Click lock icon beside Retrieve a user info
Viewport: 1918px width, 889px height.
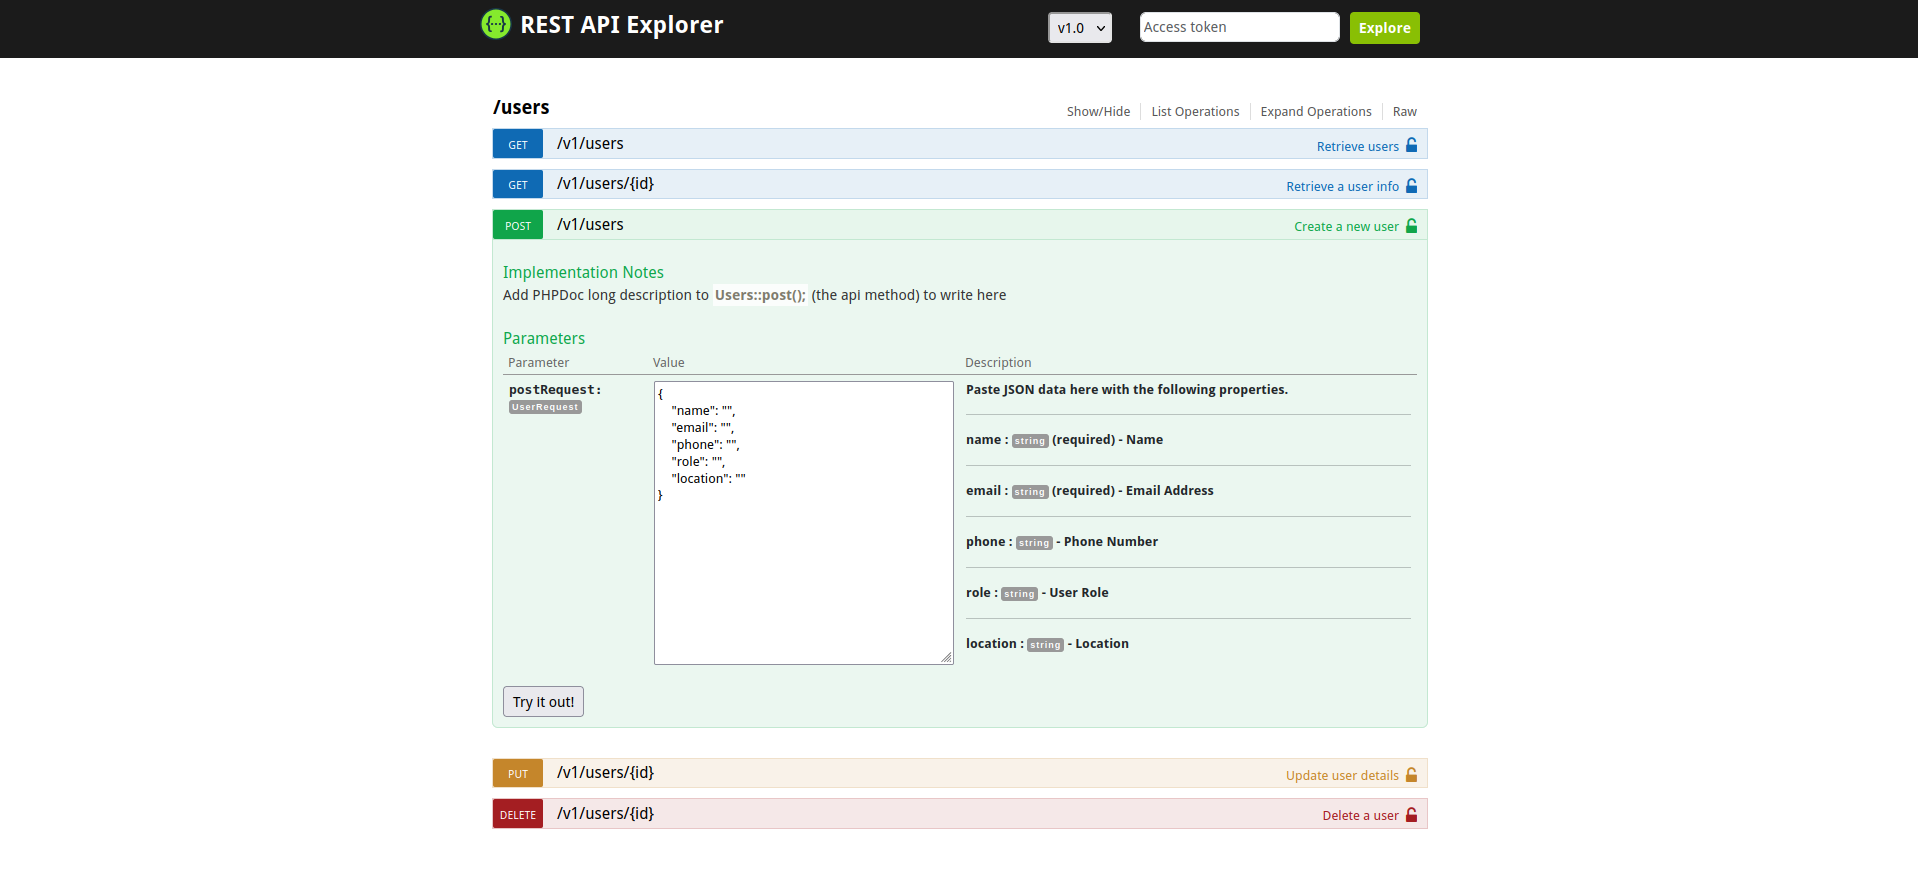pos(1411,186)
